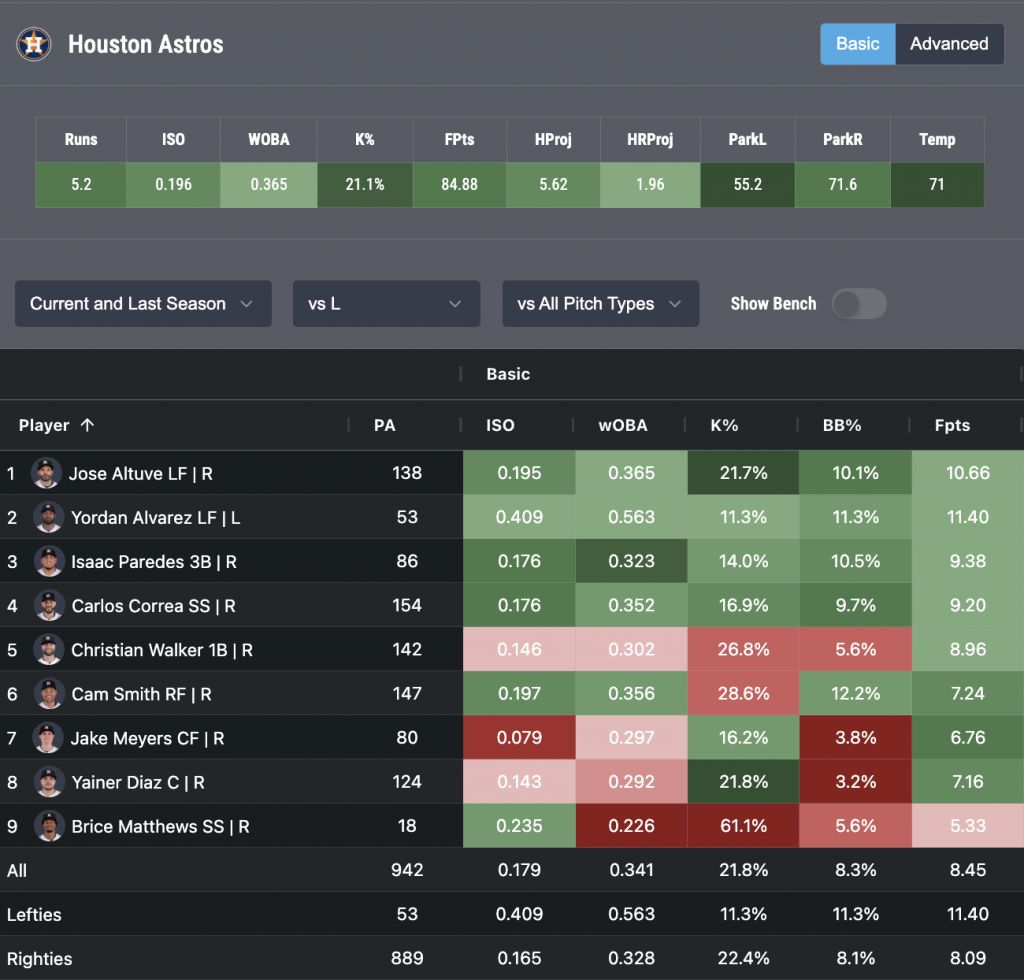Viewport: 1024px width, 980px height.
Task: Click Christian Walker's headshot icon
Action: click(x=48, y=649)
